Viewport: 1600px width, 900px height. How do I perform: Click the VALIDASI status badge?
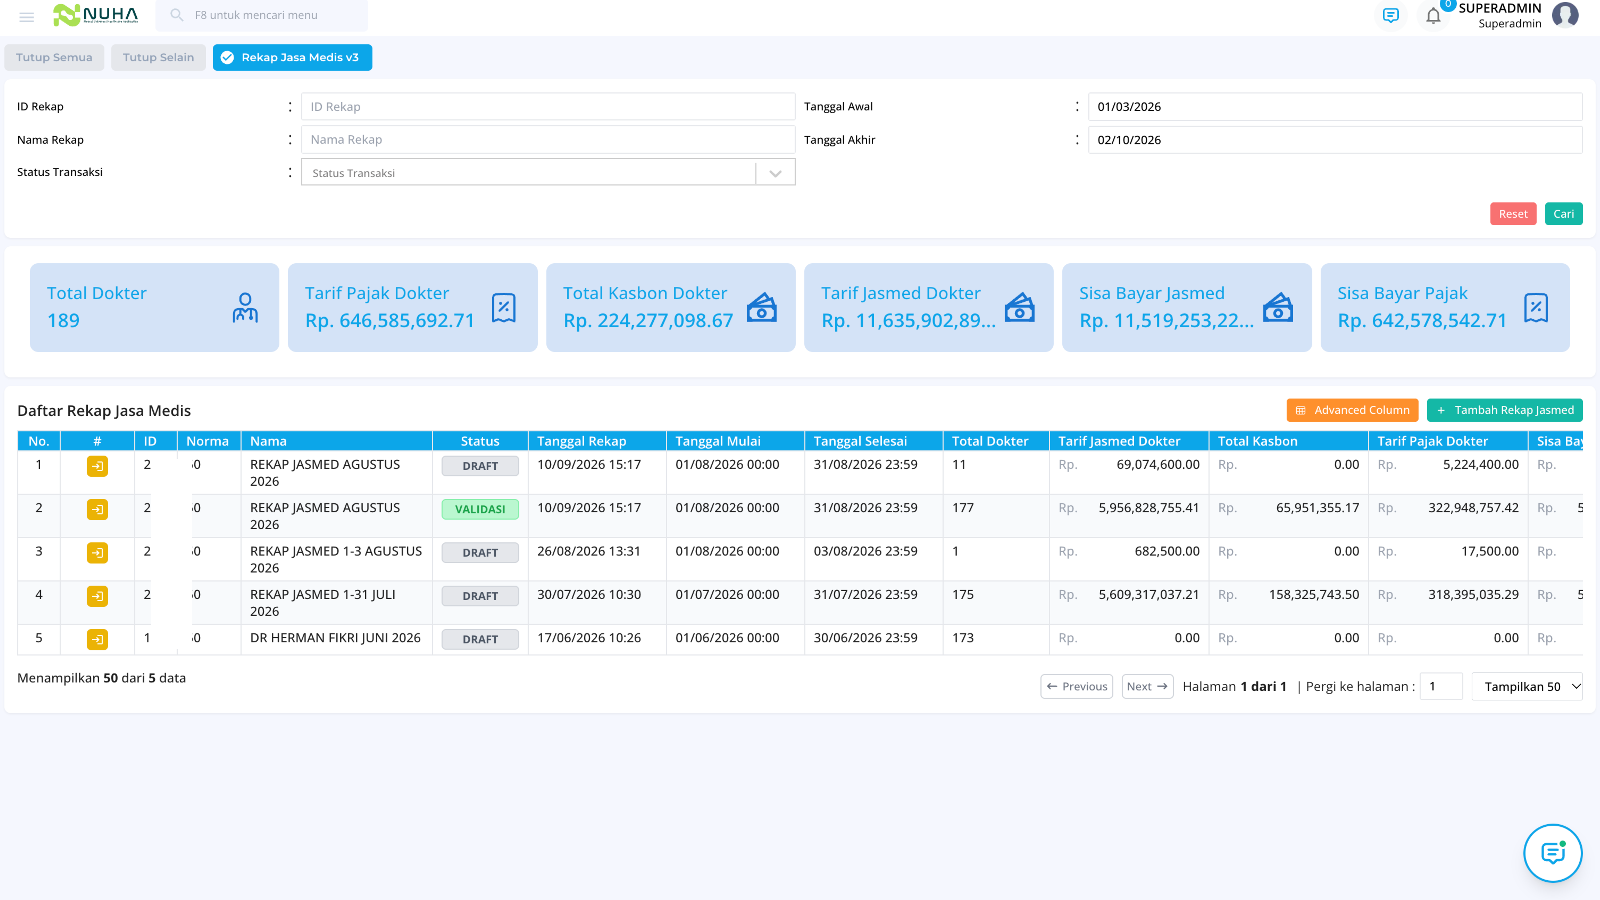point(480,509)
